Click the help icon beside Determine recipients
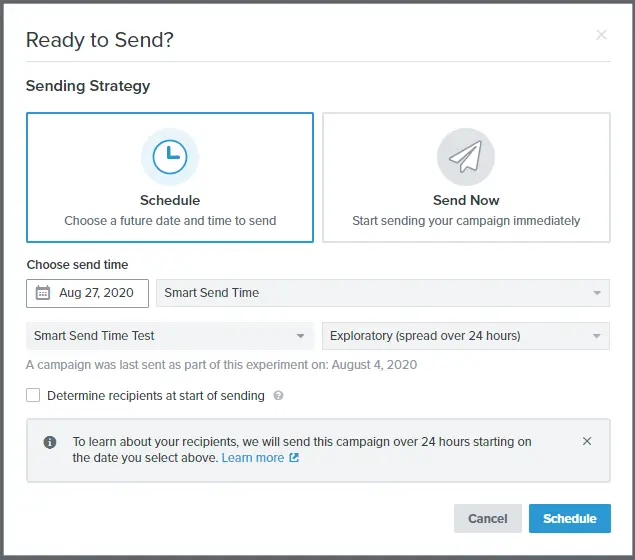The image size is (635, 560). [279, 396]
